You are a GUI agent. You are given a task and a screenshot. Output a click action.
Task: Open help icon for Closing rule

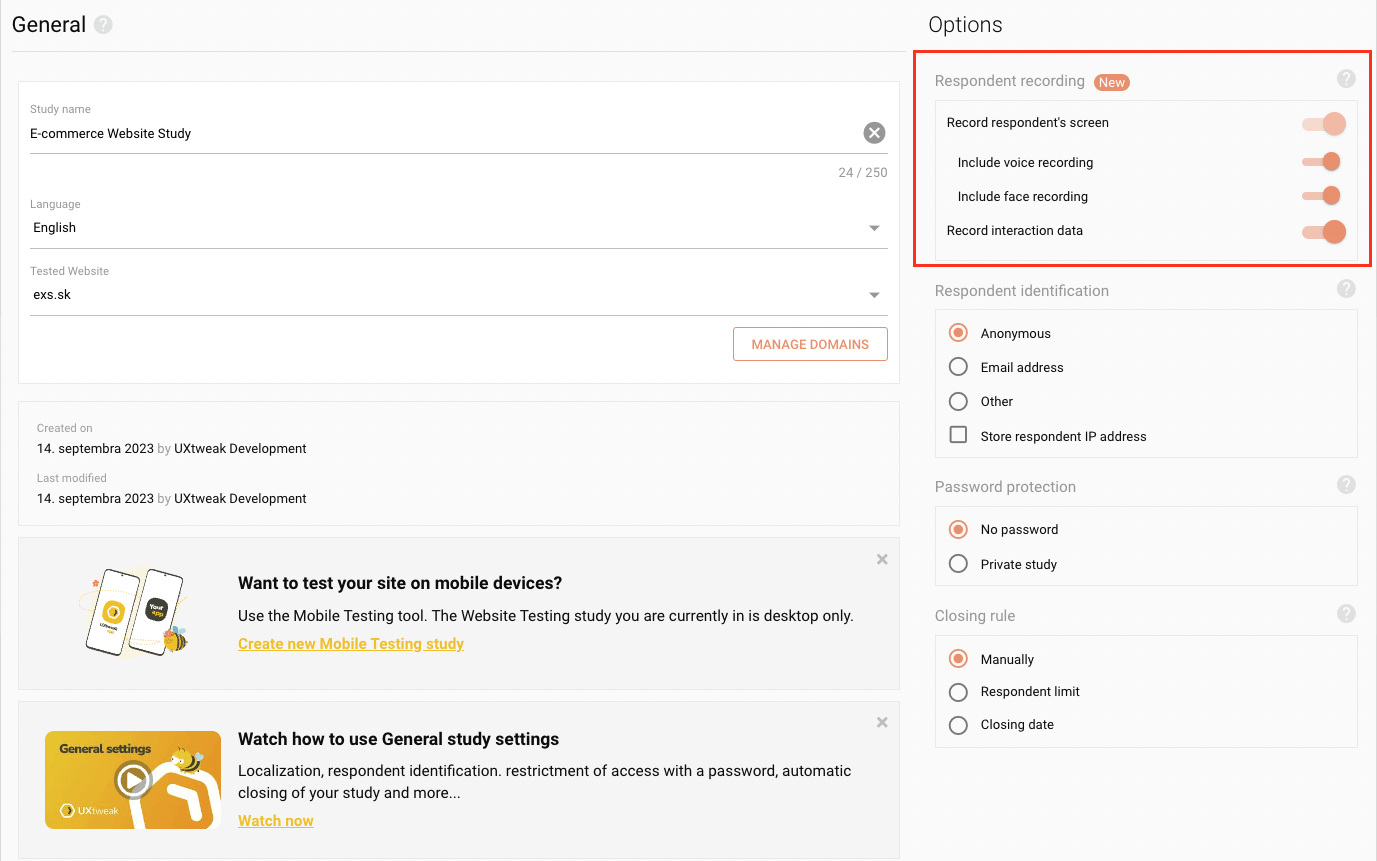1346,614
